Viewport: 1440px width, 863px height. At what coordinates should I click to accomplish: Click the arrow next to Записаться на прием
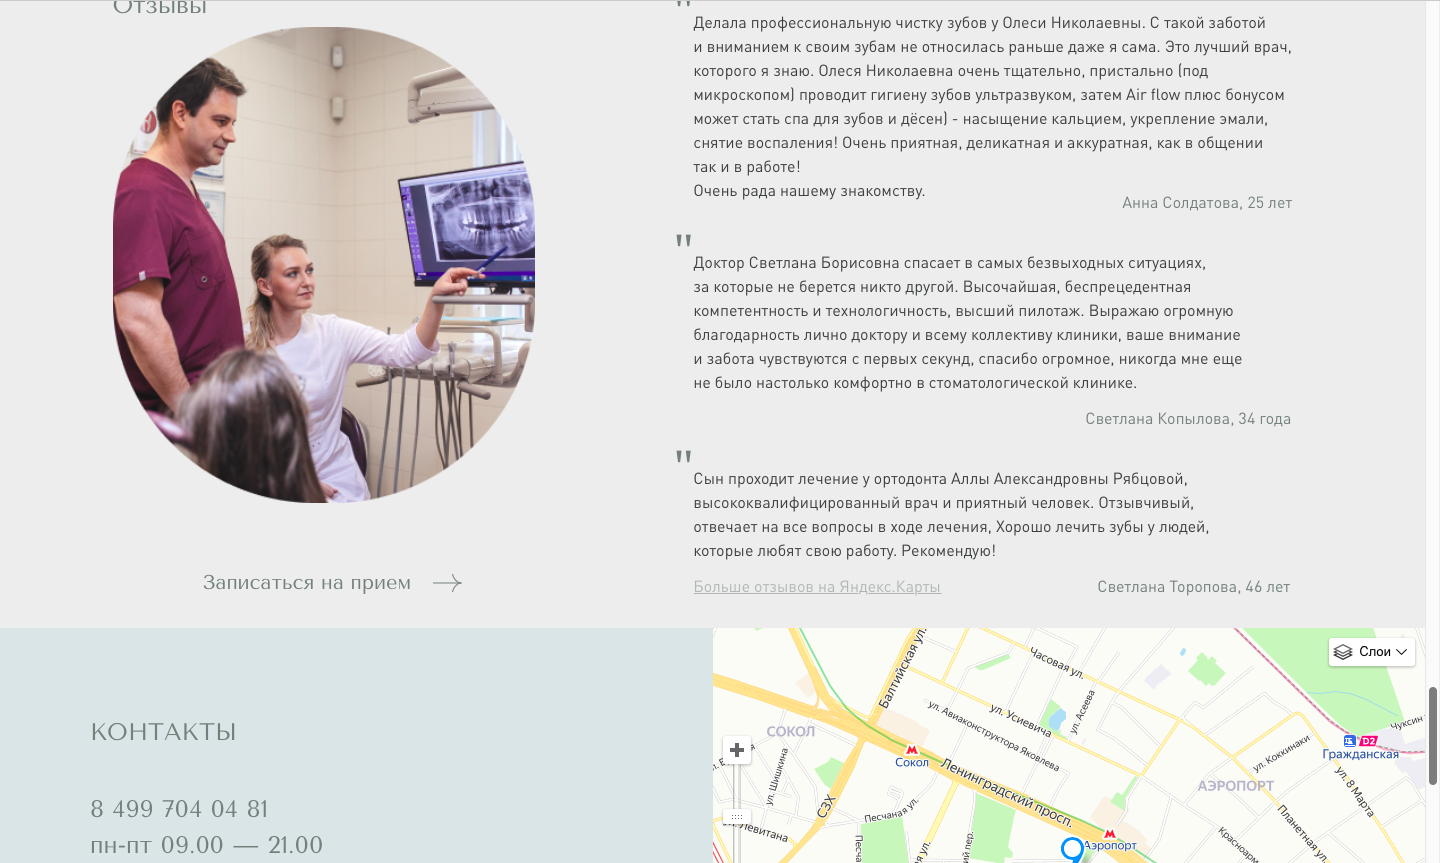[x=447, y=583]
